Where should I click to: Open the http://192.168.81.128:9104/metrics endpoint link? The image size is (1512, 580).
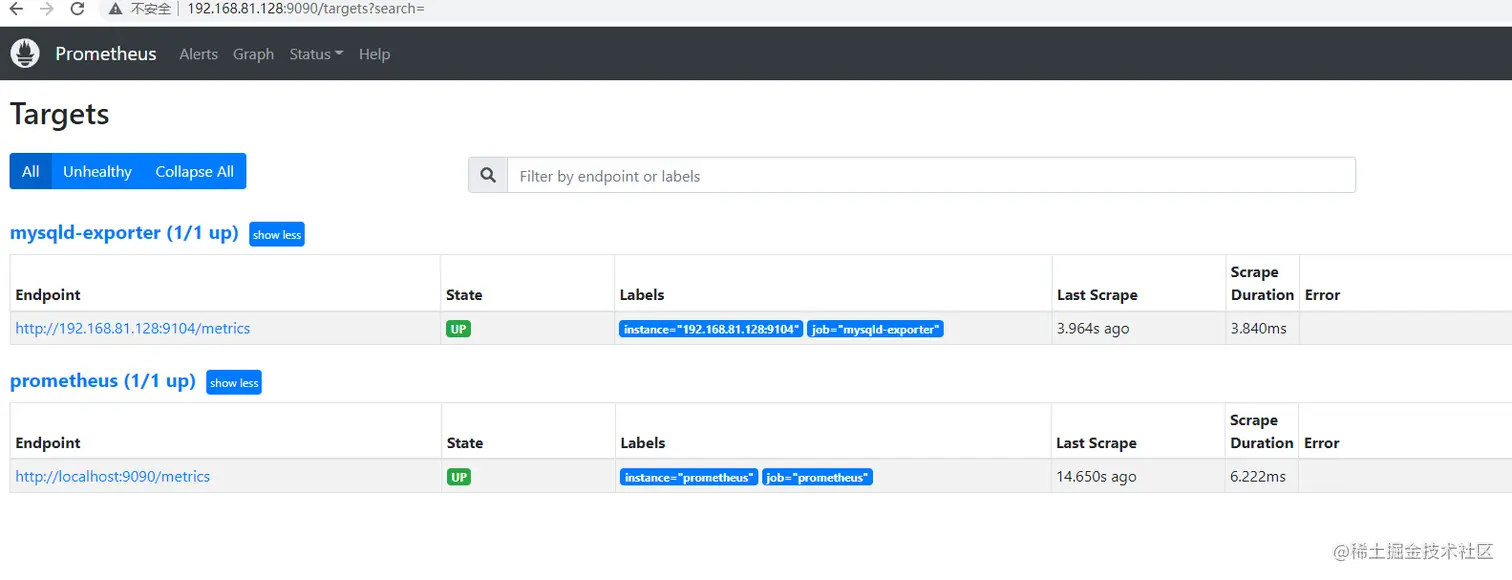click(x=133, y=328)
